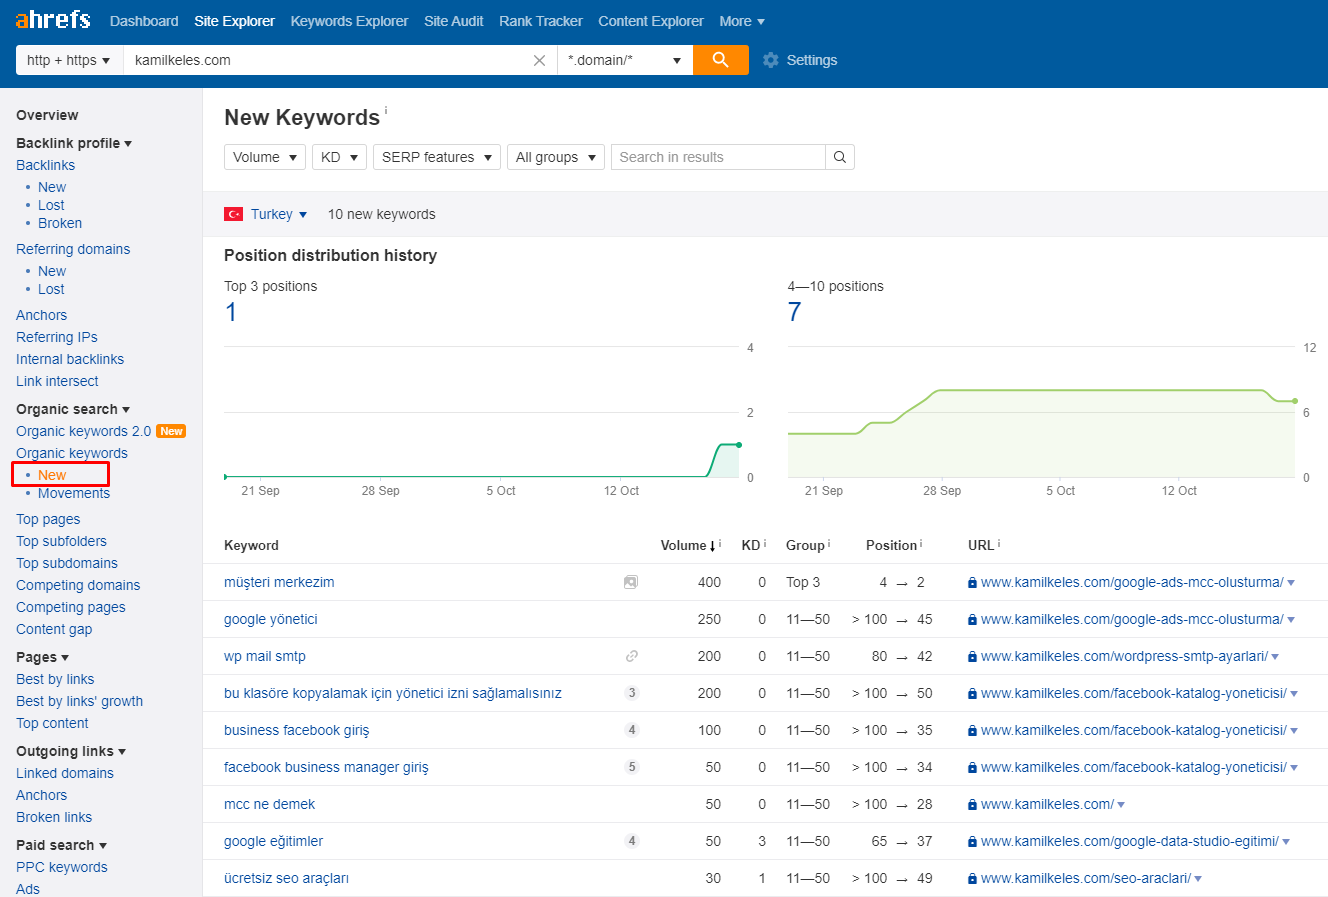Open Site Audit tab

tap(453, 21)
